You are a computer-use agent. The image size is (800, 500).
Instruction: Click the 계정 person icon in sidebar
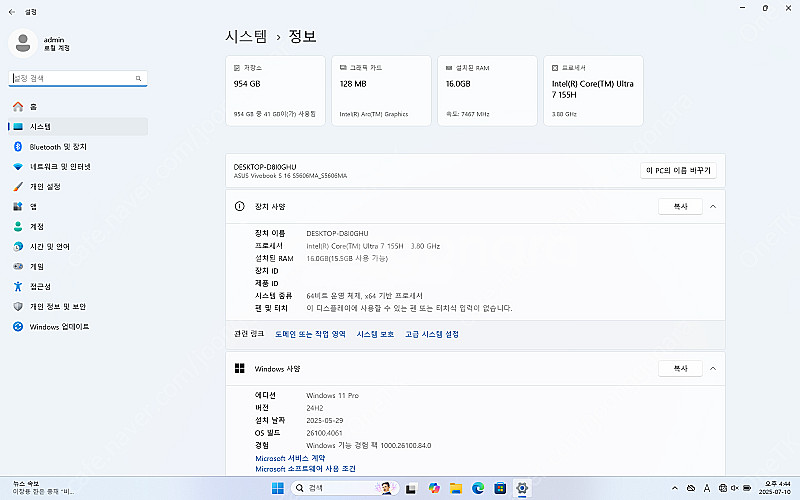18,227
